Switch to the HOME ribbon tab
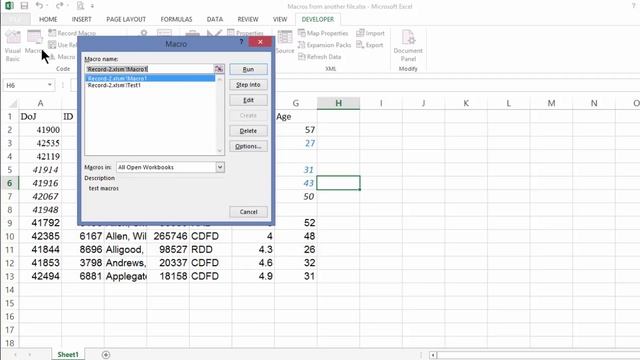This screenshot has height=360, width=640. coord(48,19)
